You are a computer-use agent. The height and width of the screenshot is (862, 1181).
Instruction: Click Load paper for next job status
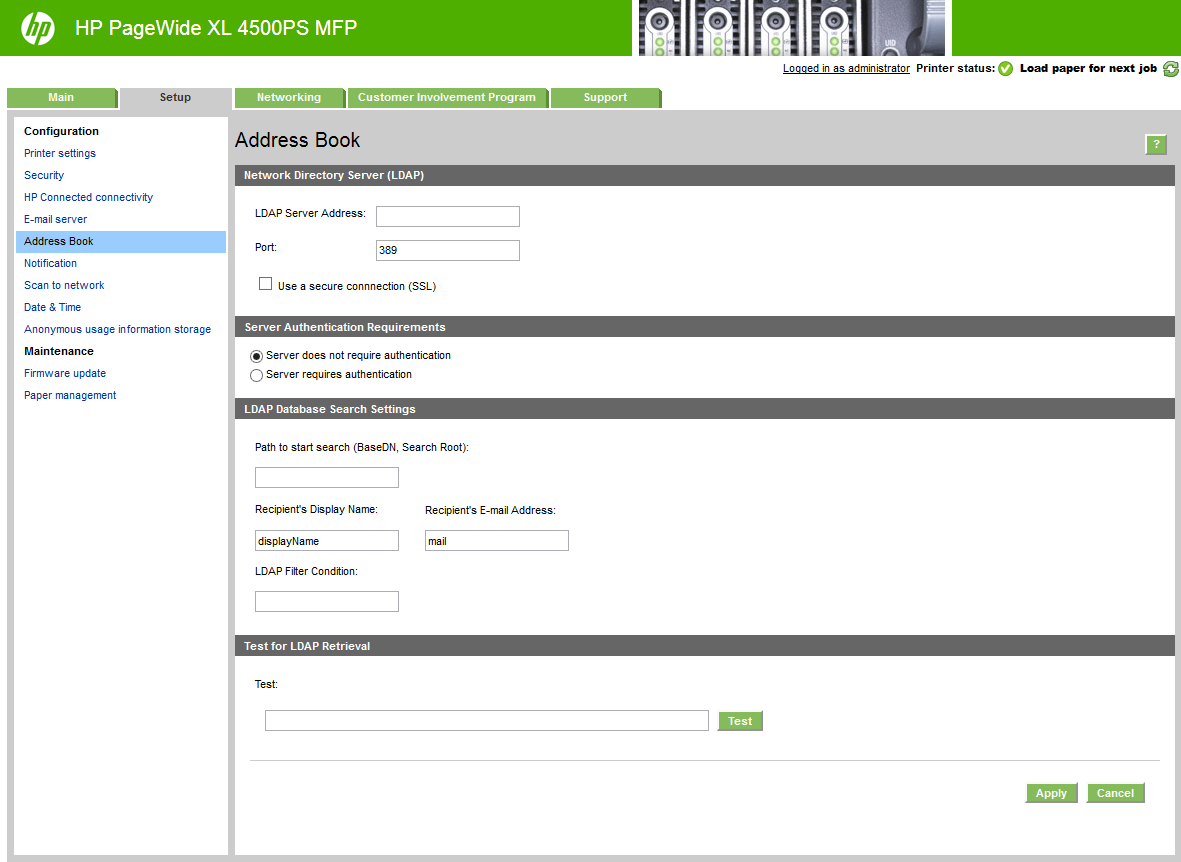point(1088,69)
